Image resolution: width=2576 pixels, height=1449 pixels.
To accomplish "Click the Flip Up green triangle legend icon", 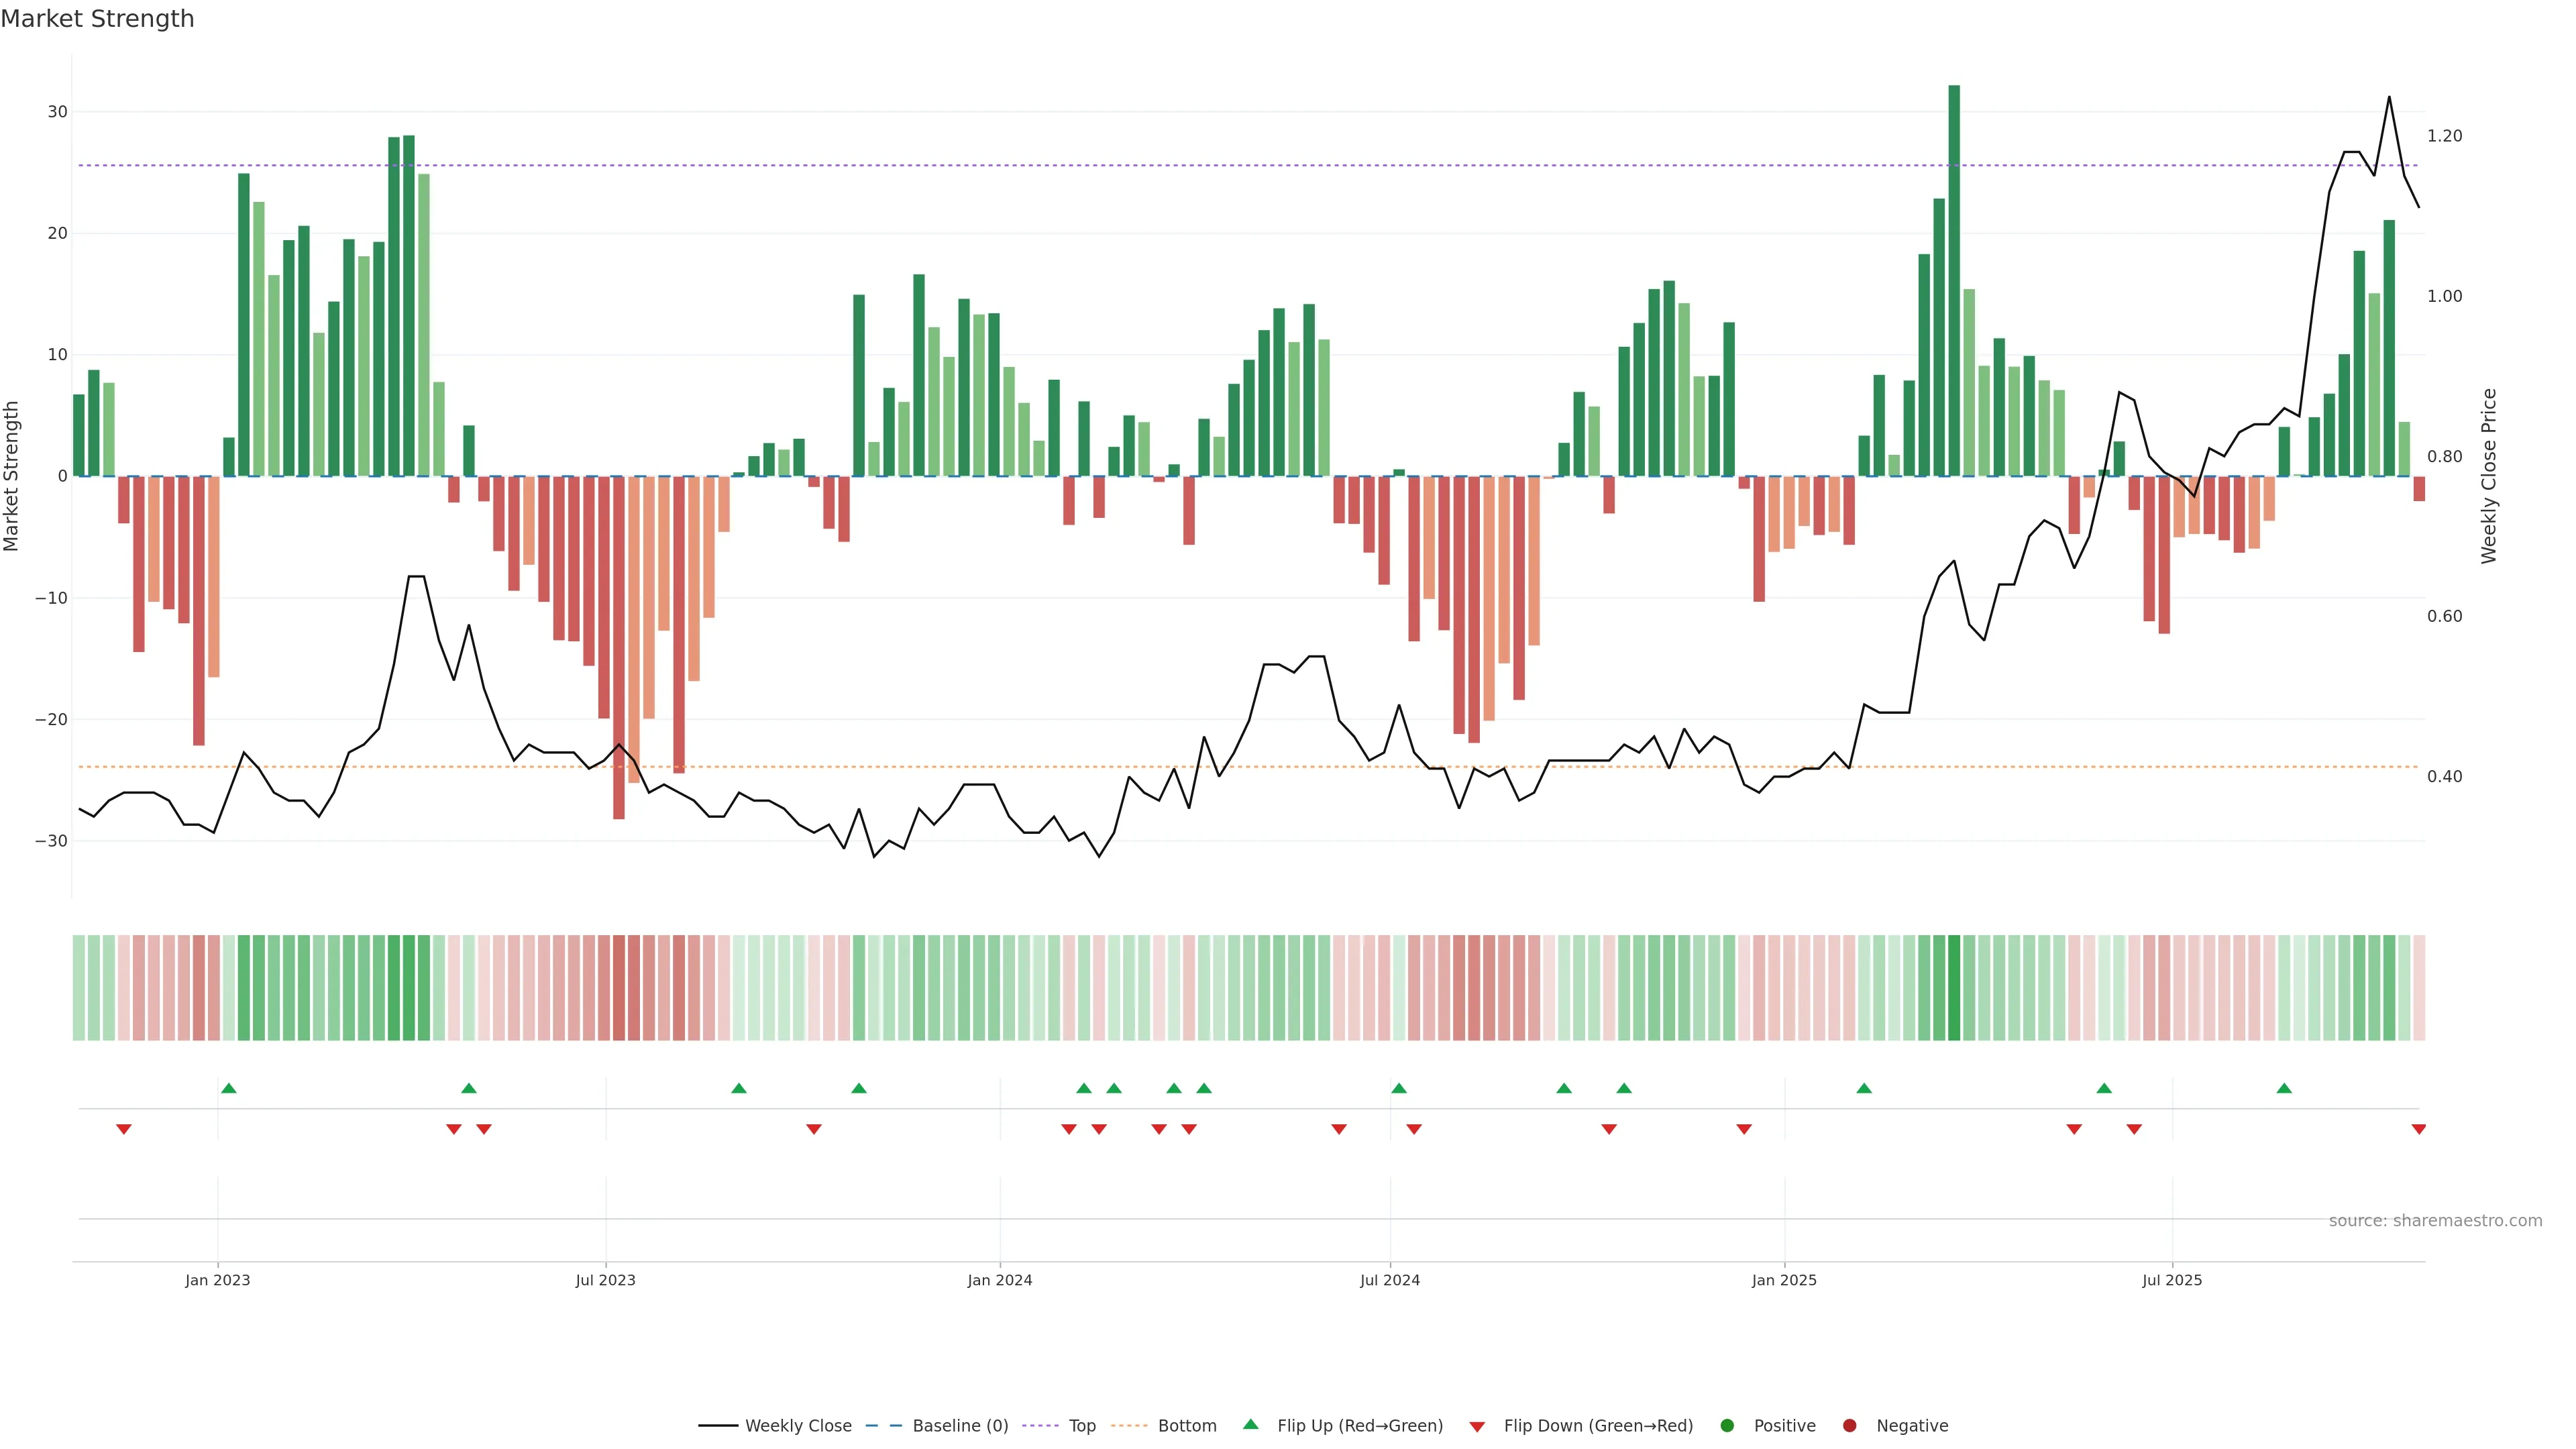I will [1250, 1424].
